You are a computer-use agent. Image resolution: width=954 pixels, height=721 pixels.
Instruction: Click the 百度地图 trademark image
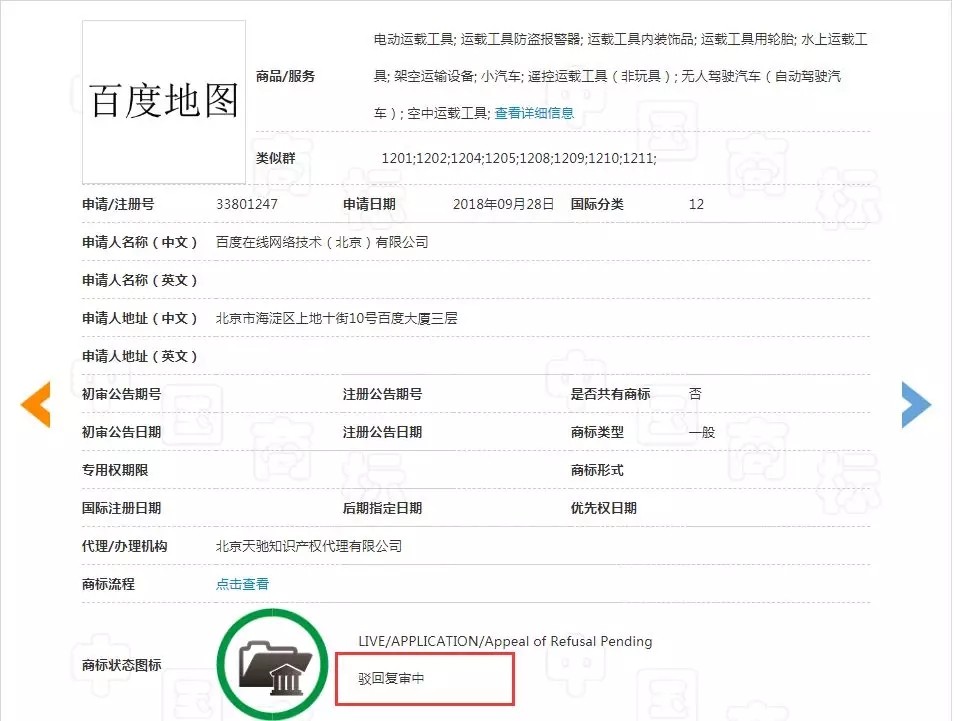tap(164, 102)
